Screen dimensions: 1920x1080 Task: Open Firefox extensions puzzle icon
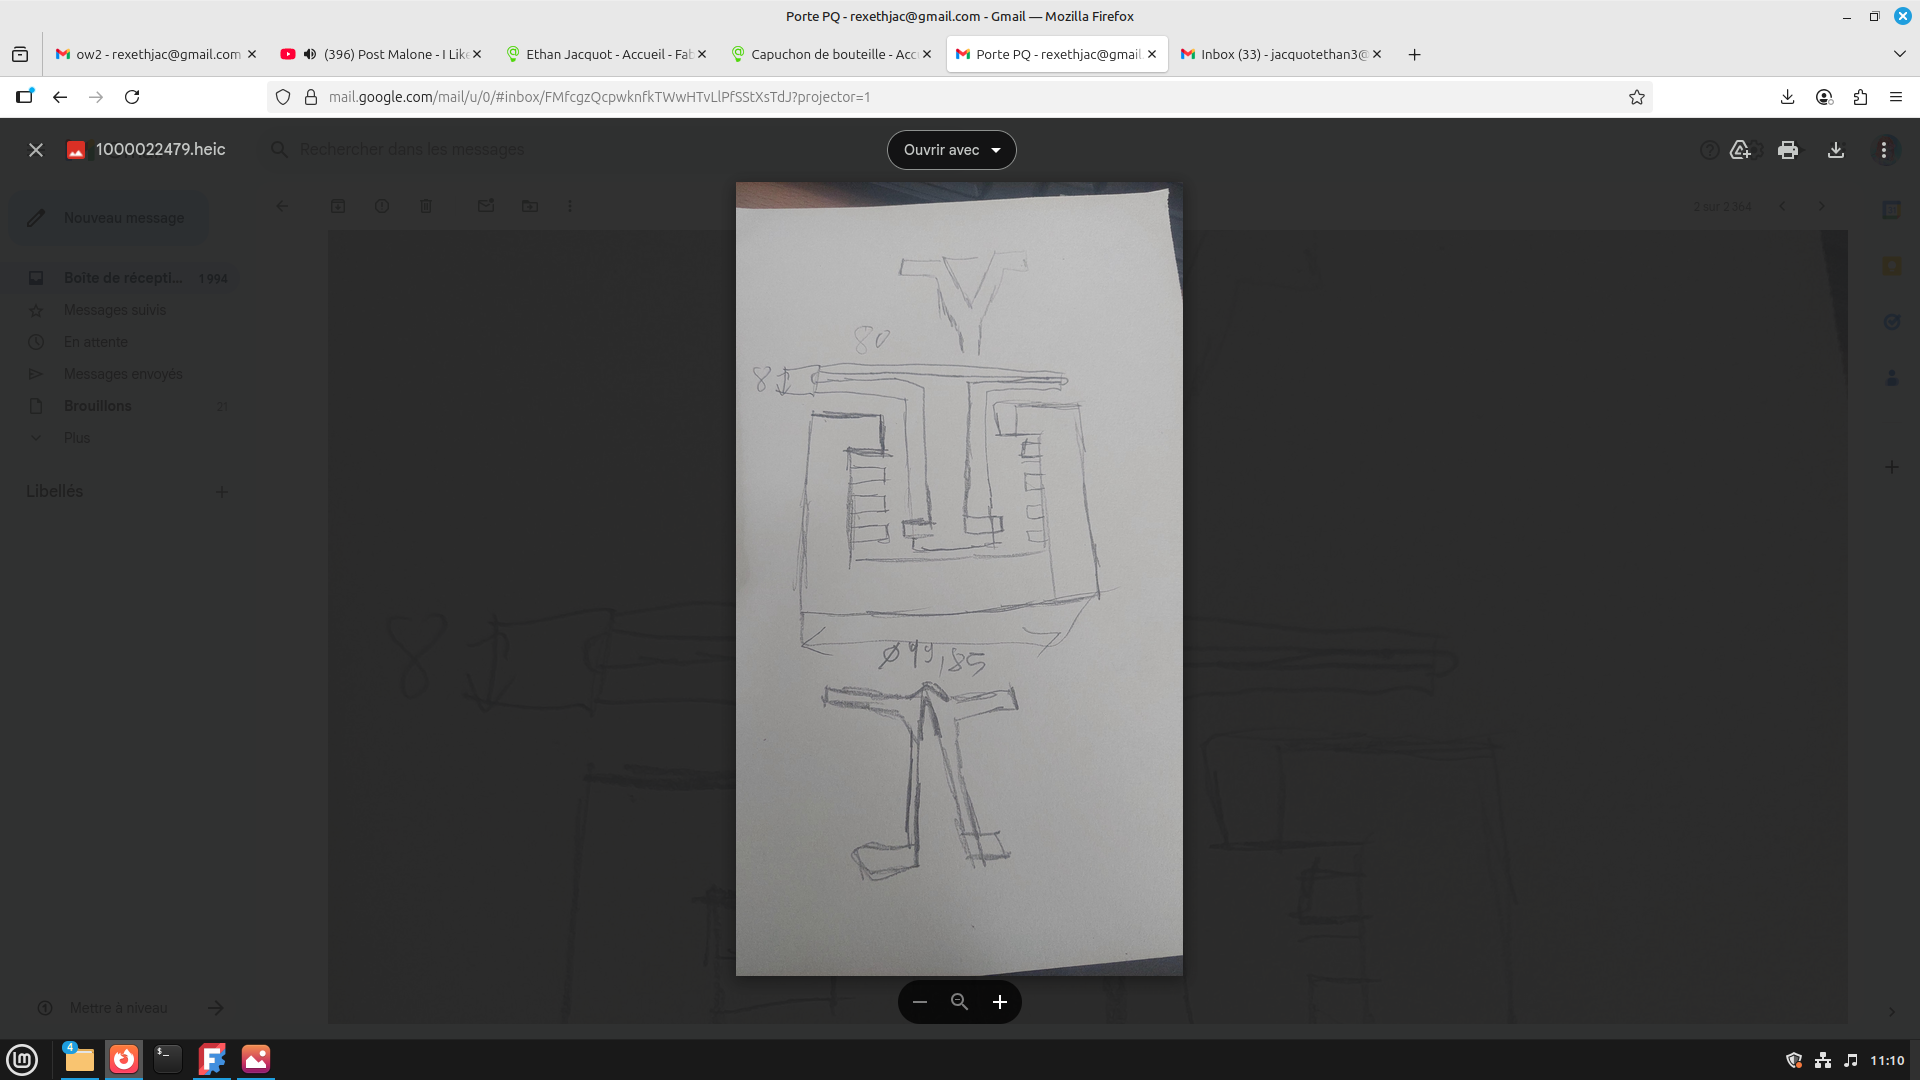(x=1860, y=97)
